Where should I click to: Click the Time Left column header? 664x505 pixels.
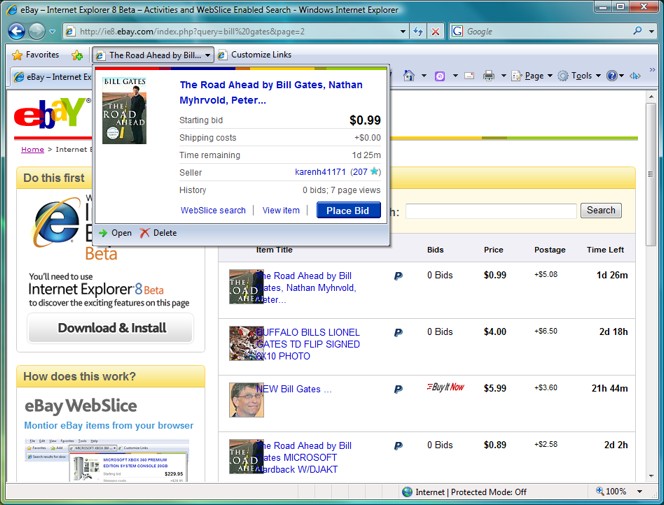click(605, 250)
